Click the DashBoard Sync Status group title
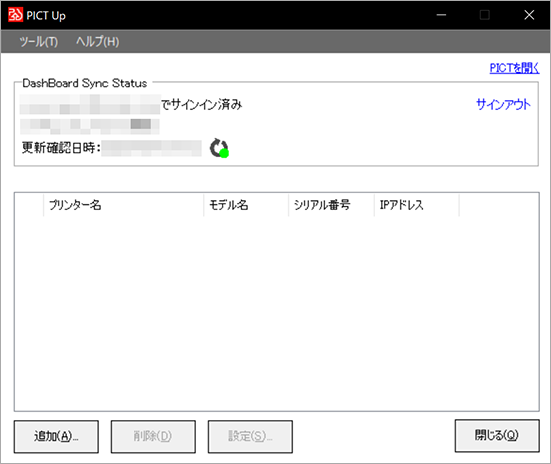Viewport: 551px width, 464px height. coord(85,83)
